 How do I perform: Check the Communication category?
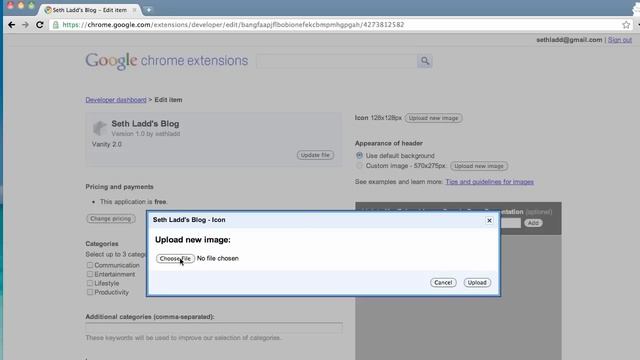click(x=90, y=265)
